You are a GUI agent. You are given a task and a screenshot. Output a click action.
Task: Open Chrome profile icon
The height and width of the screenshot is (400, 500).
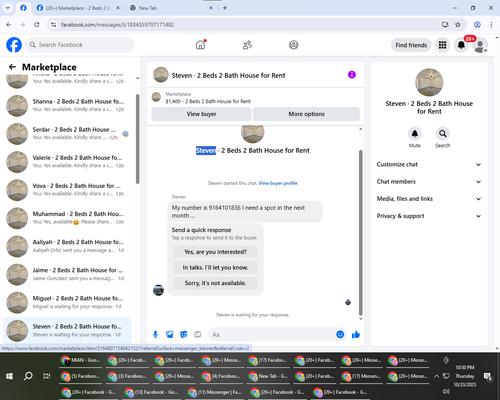[477, 24]
